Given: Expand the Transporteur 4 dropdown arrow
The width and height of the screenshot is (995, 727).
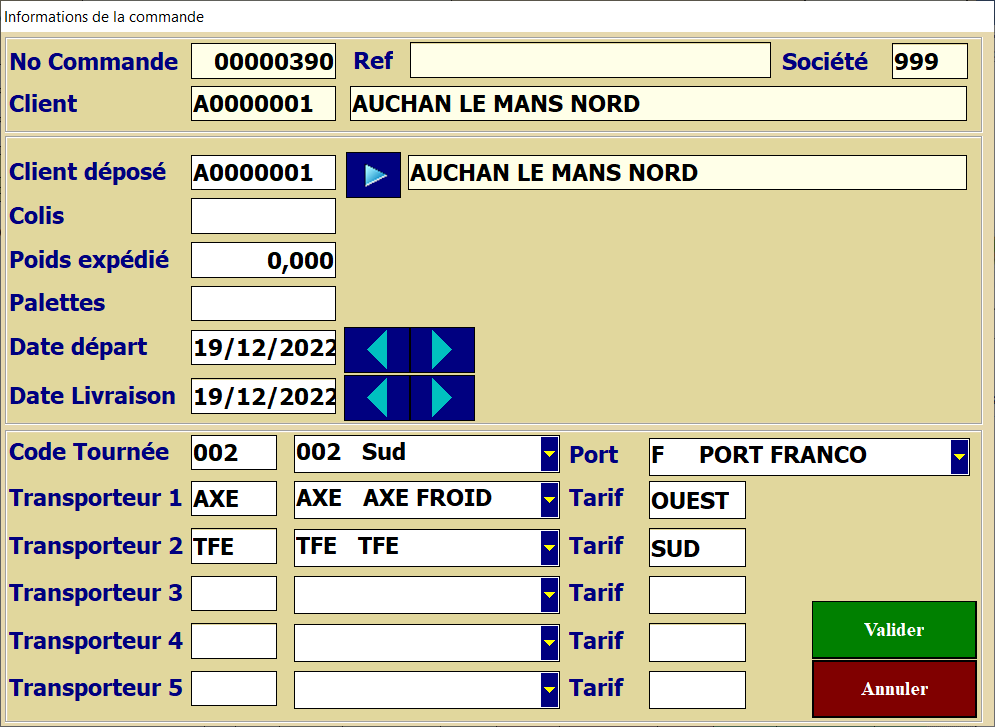Looking at the screenshot, I should (x=549, y=641).
